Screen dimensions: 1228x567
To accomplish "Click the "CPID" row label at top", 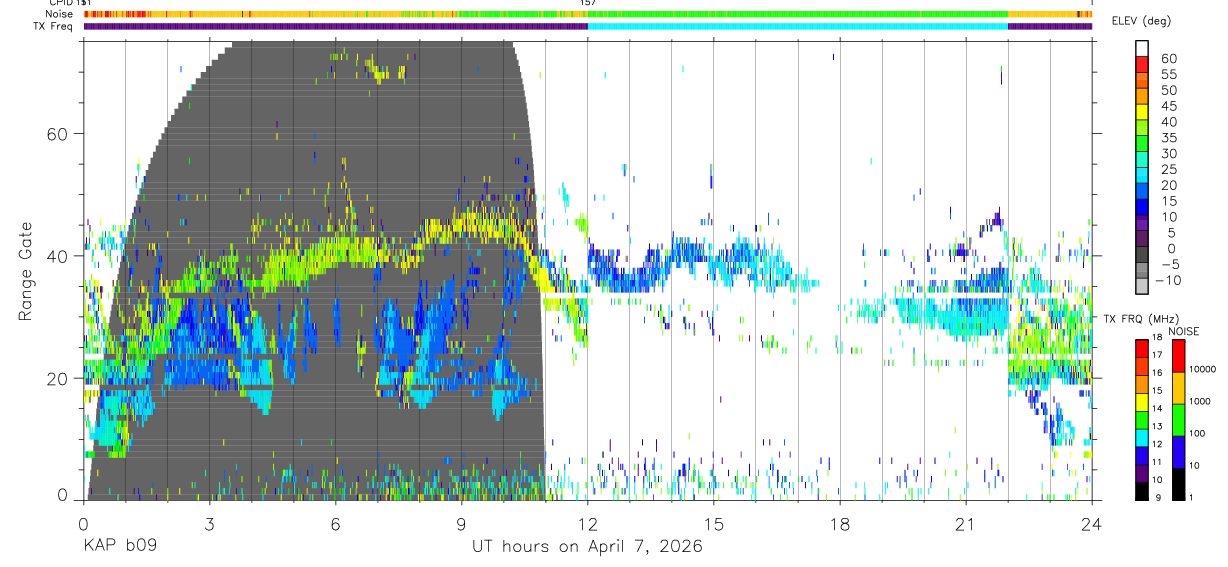I will pos(60,3).
